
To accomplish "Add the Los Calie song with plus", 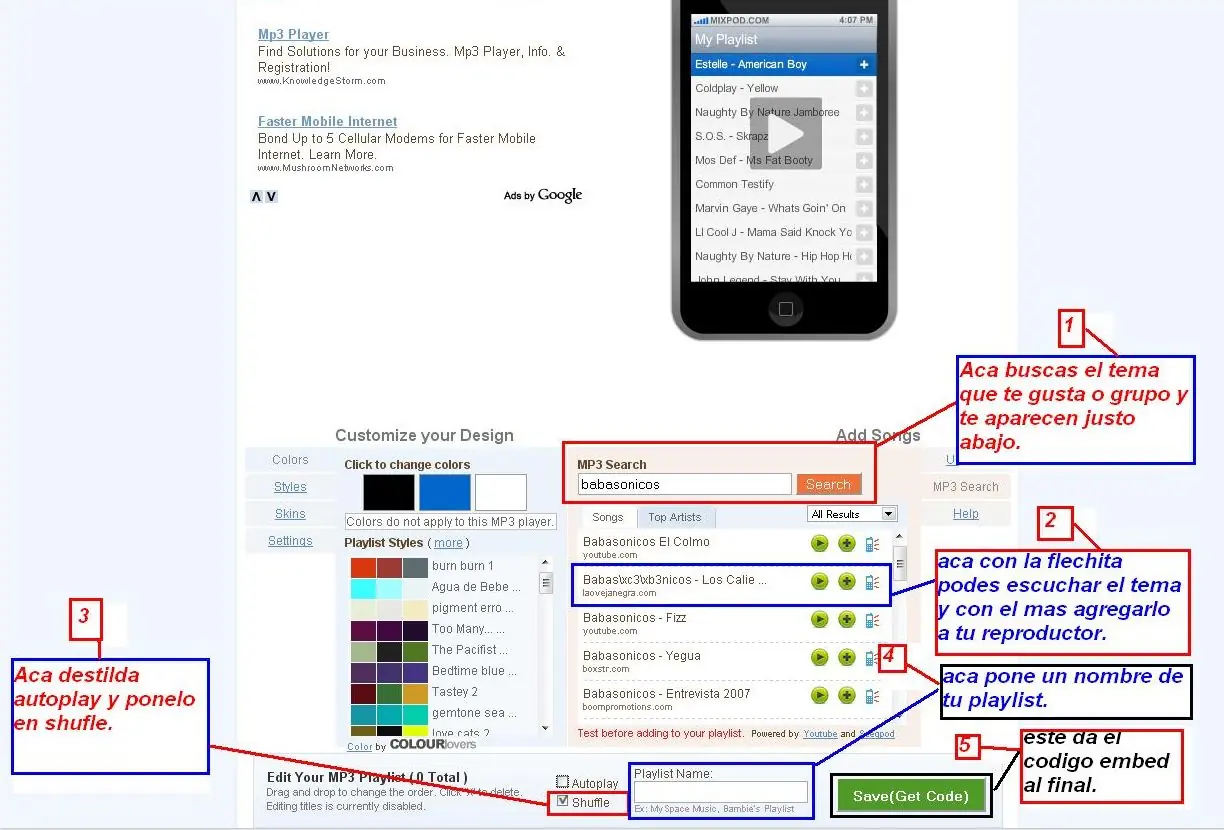I will 847,582.
